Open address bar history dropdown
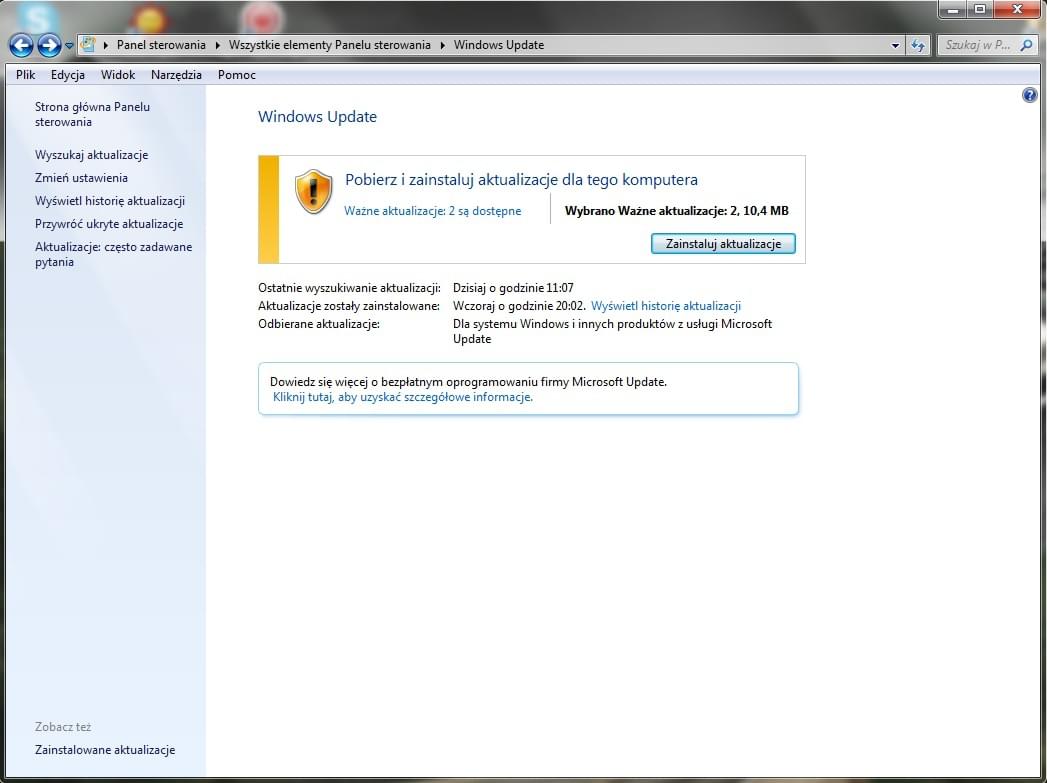The width and height of the screenshot is (1047, 783). [895, 45]
